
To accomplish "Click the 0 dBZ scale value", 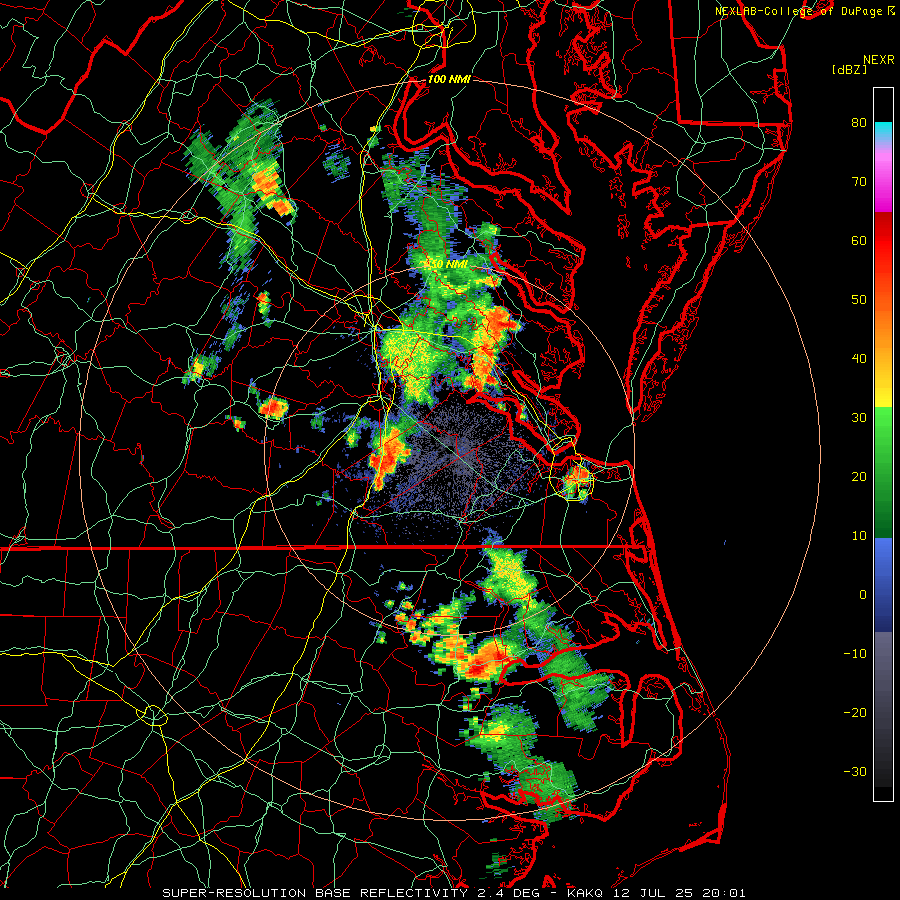I will (863, 595).
